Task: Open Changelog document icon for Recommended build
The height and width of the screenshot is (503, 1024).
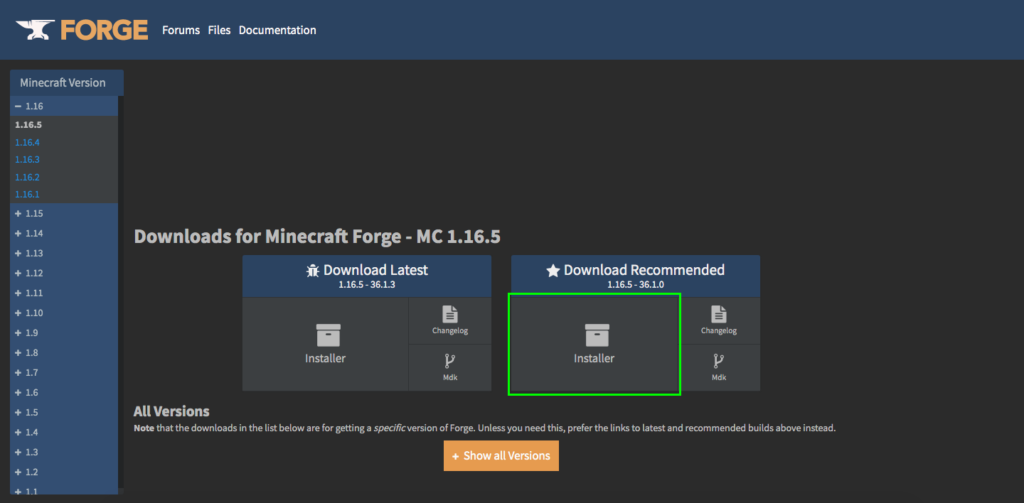Action: (718, 314)
